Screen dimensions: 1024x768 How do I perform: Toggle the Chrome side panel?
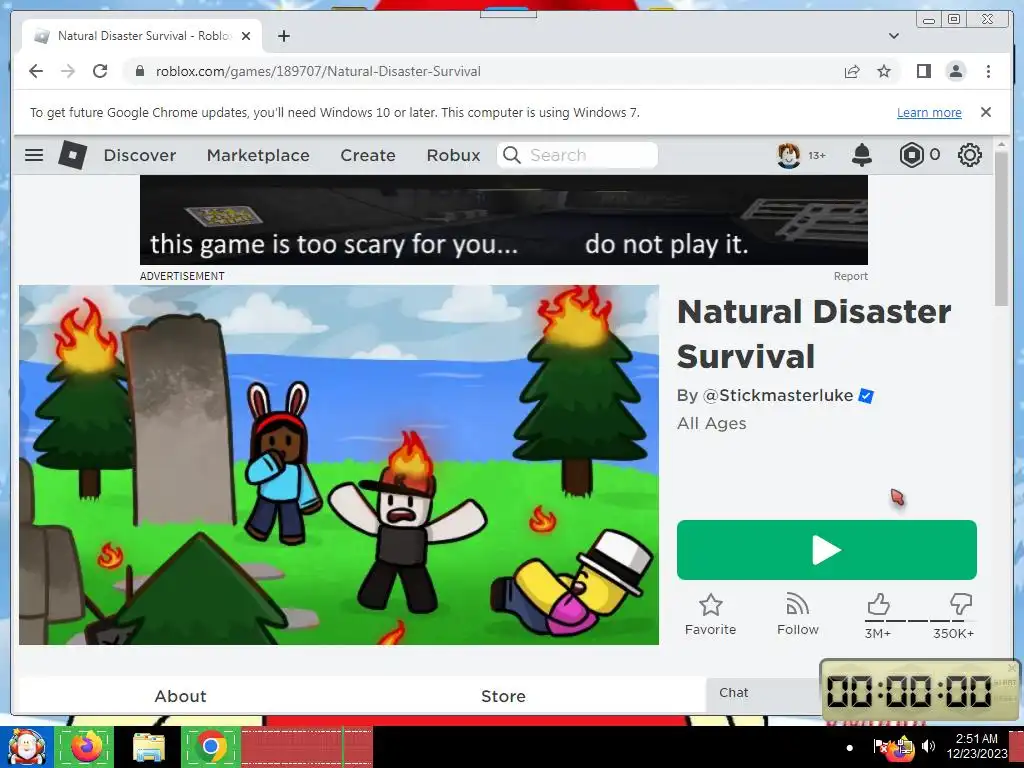coord(923,71)
